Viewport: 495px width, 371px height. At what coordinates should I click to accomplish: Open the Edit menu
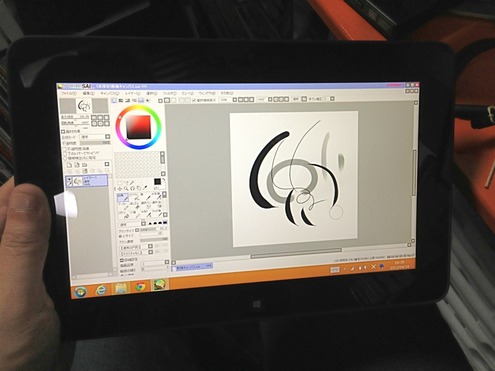pyautogui.click(x=88, y=93)
